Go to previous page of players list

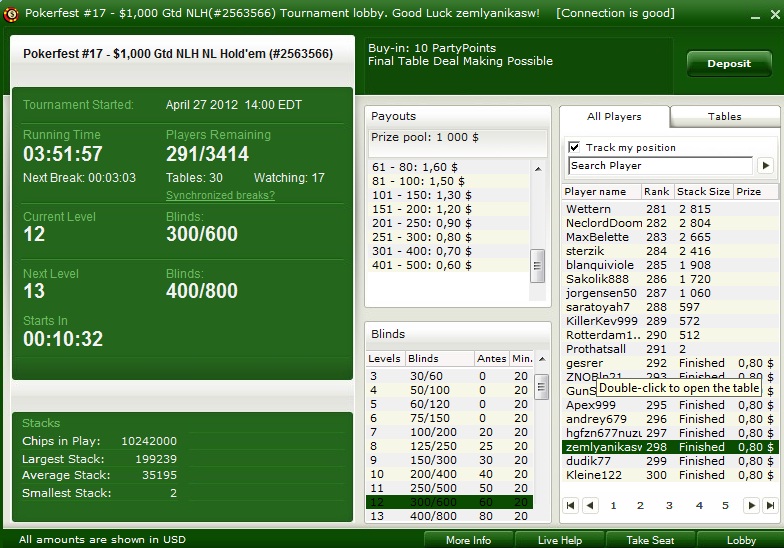[x=590, y=506]
